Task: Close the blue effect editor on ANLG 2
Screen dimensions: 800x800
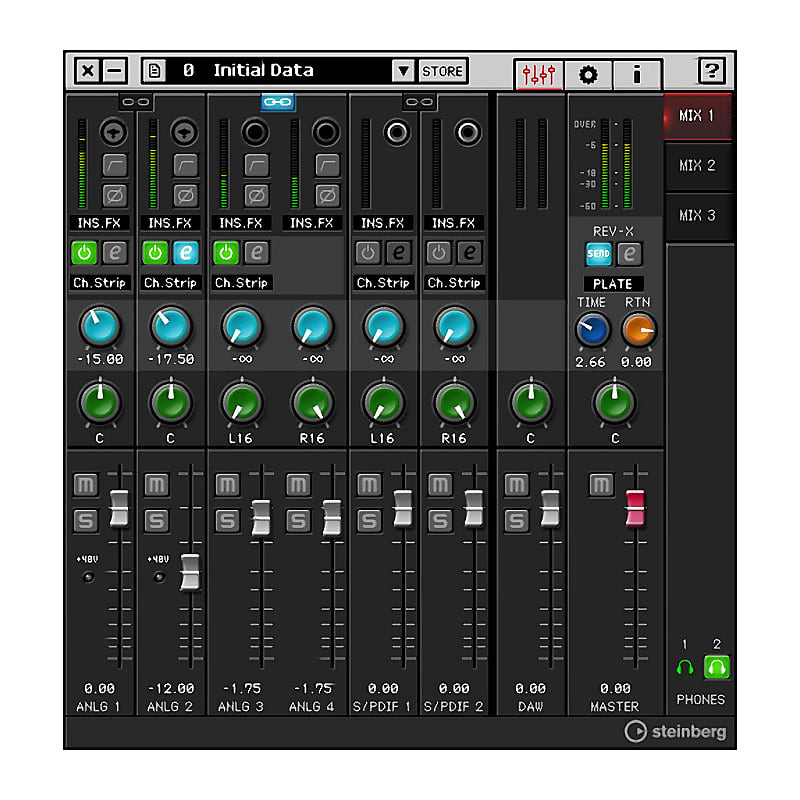Action: pos(186,253)
